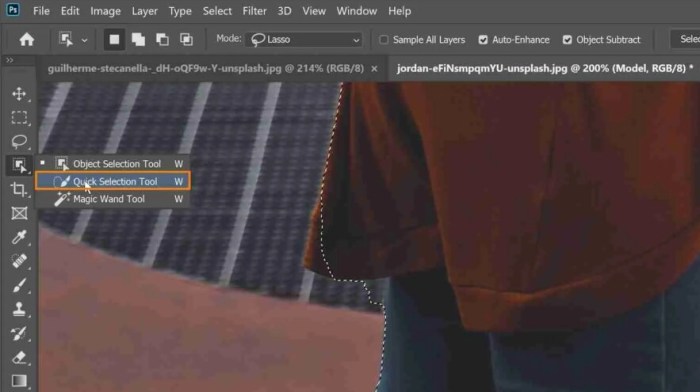This screenshot has height=392, width=700.
Task: Select the Move tool
Action: pyautogui.click(x=19, y=94)
